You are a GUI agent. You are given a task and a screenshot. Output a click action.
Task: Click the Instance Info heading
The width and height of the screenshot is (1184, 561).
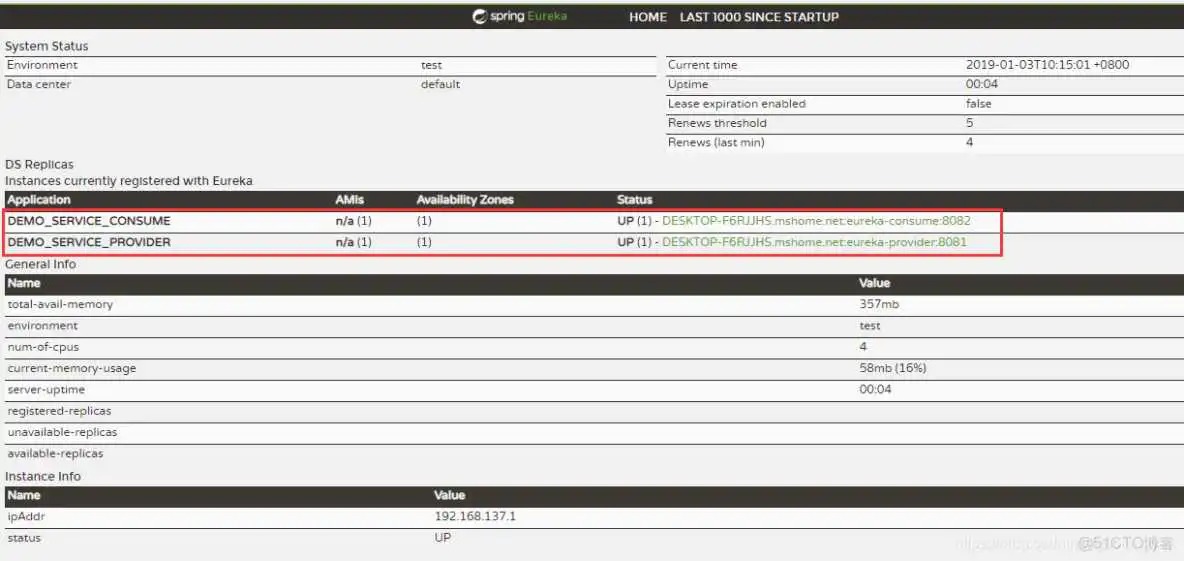[43, 476]
